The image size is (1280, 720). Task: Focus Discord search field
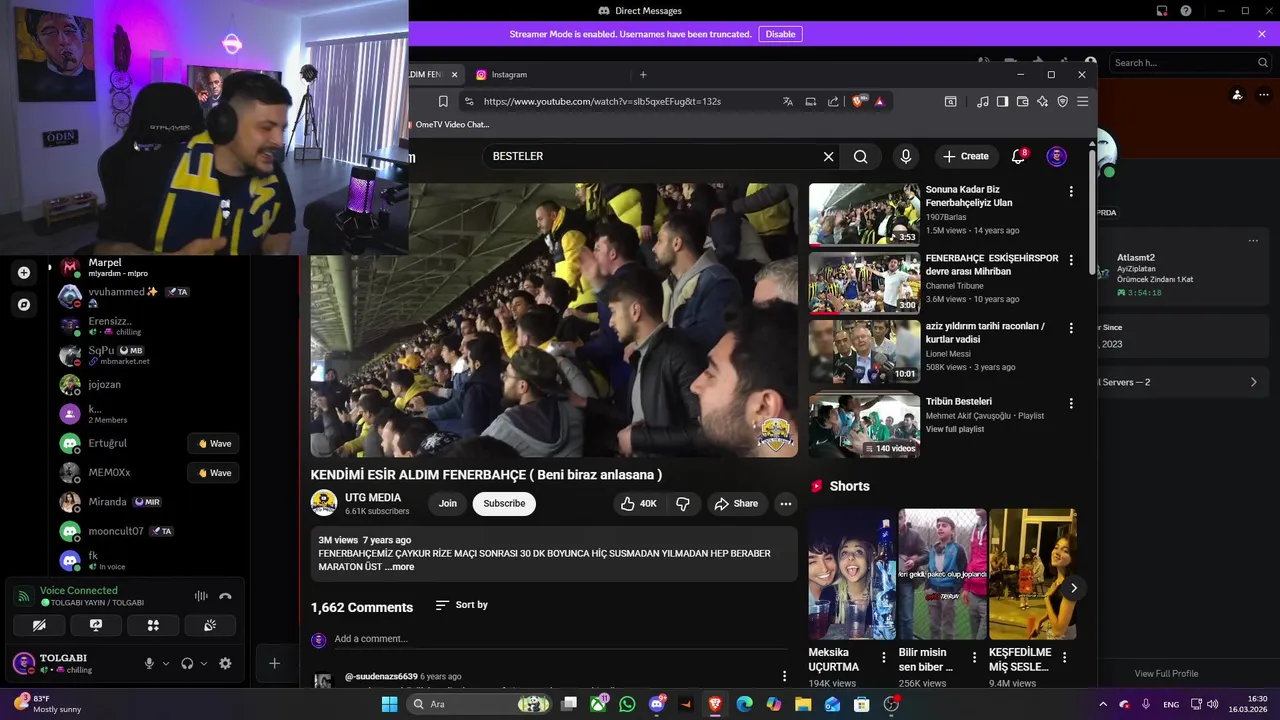coord(1191,62)
